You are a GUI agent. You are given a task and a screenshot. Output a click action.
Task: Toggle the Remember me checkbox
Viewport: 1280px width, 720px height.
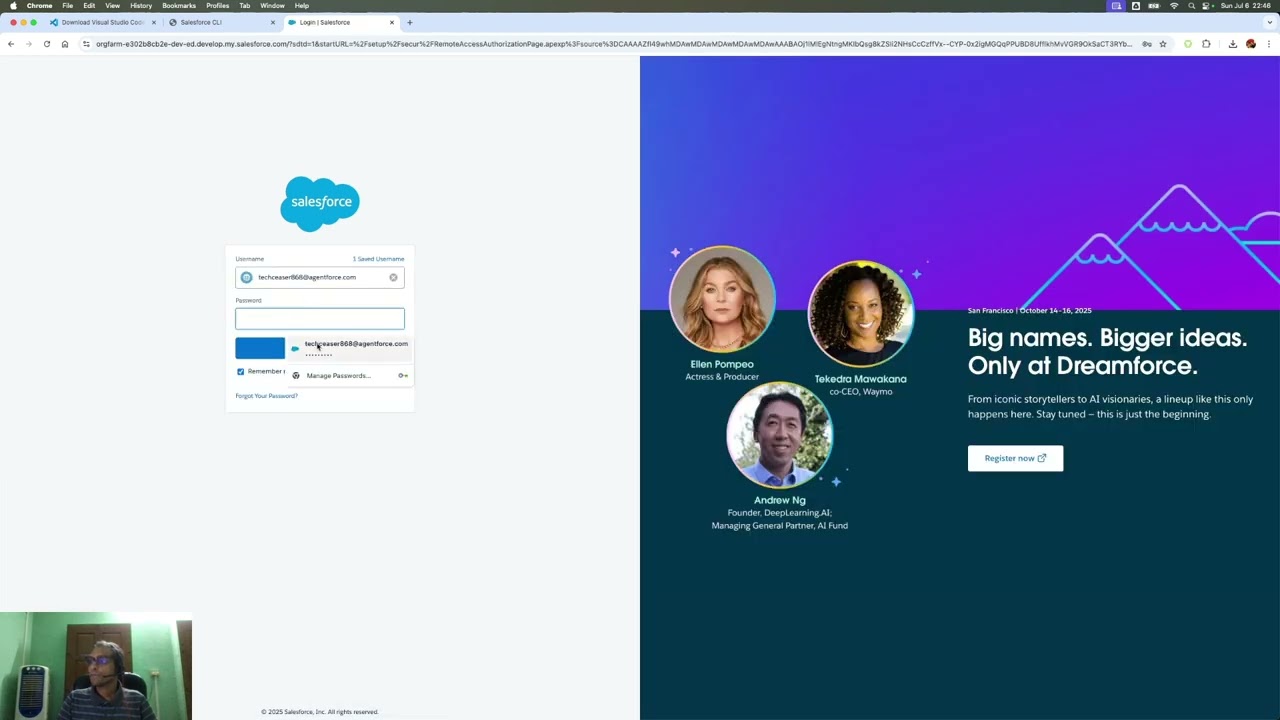pyautogui.click(x=240, y=372)
